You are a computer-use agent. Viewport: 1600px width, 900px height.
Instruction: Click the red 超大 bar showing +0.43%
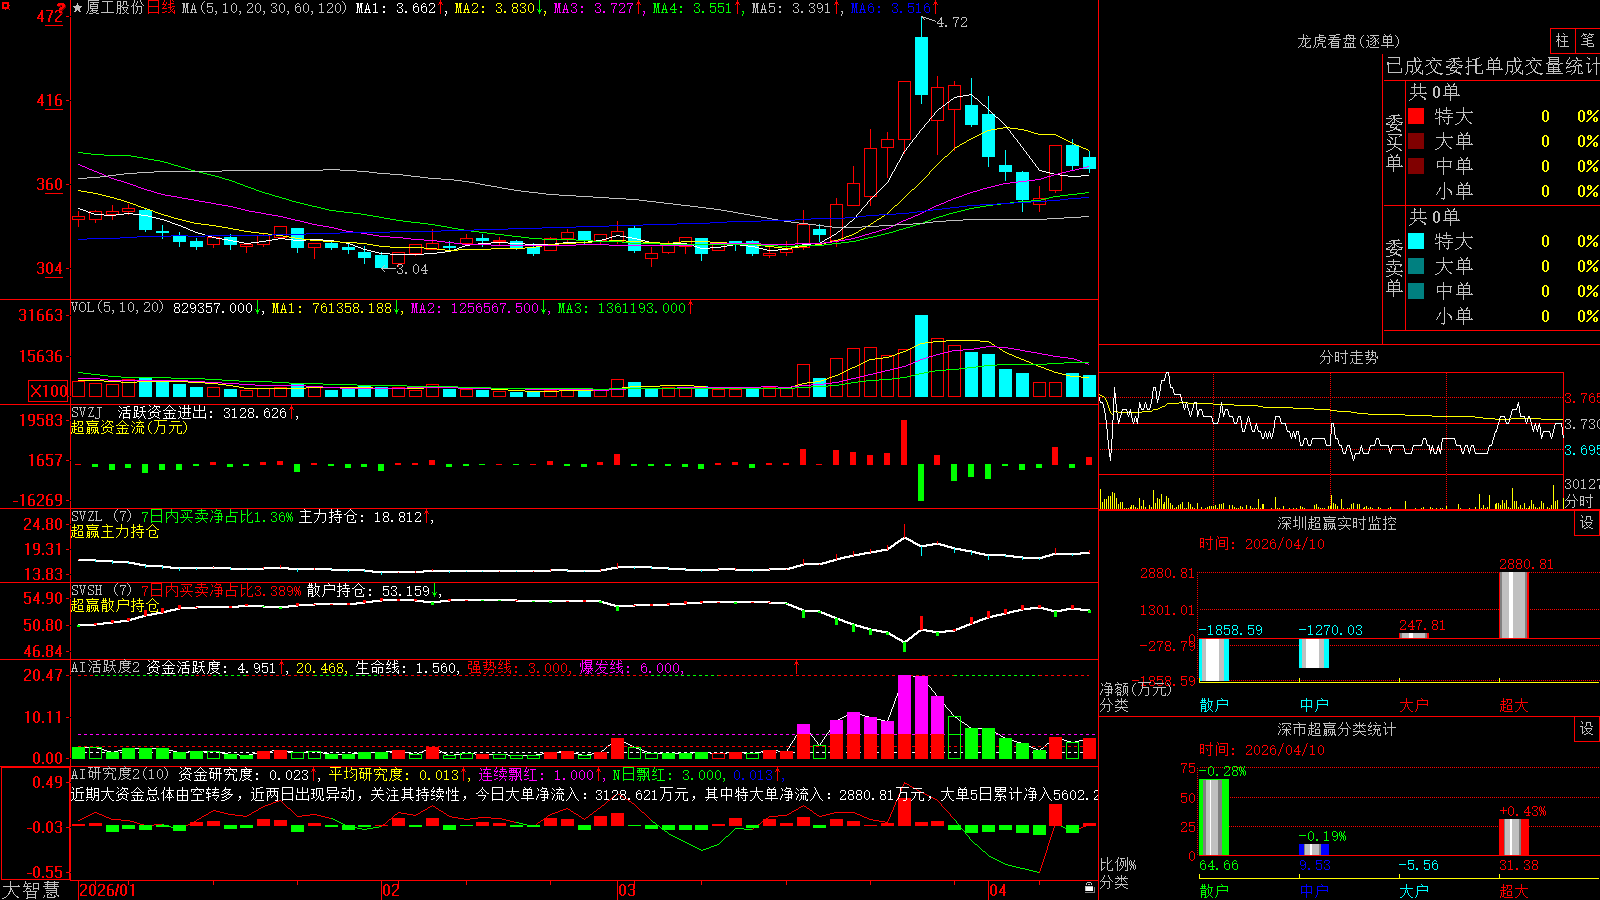tap(1514, 837)
